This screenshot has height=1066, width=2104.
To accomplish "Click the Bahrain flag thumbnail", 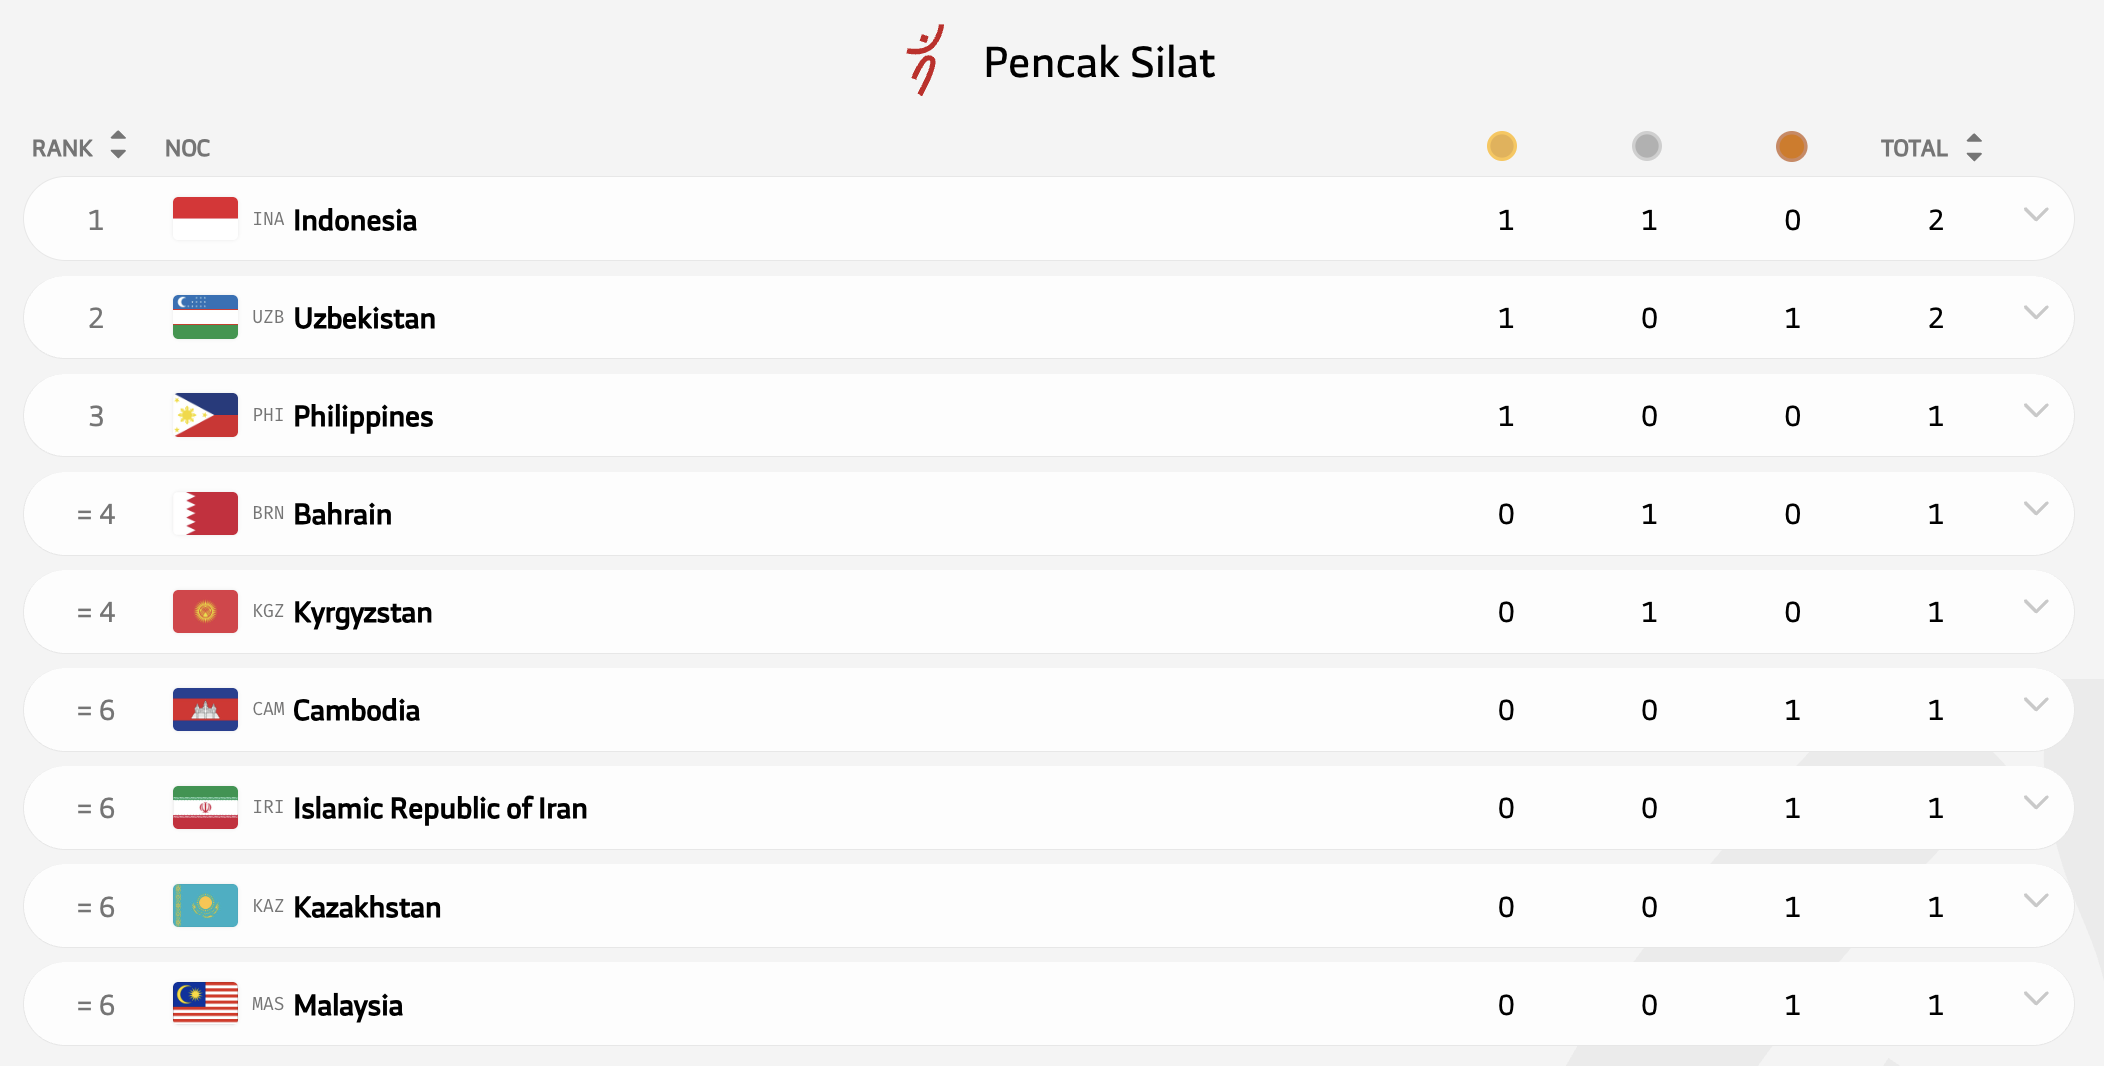I will [x=205, y=513].
